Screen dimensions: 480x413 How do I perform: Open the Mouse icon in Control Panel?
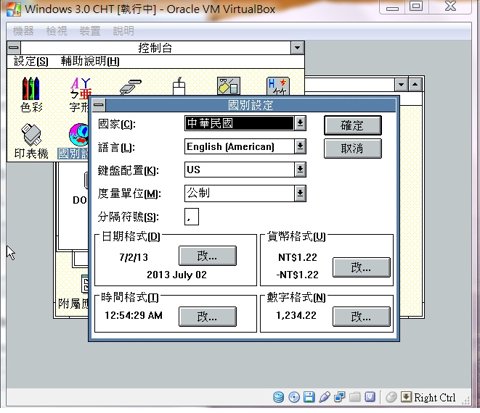click(x=179, y=86)
